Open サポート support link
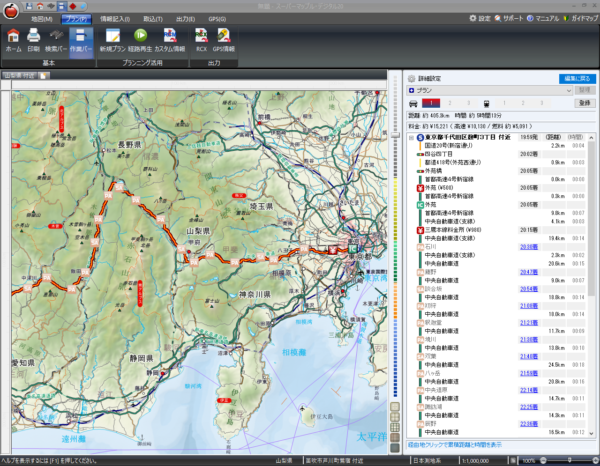This screenshot has width=600, height=466. (509, 18)
